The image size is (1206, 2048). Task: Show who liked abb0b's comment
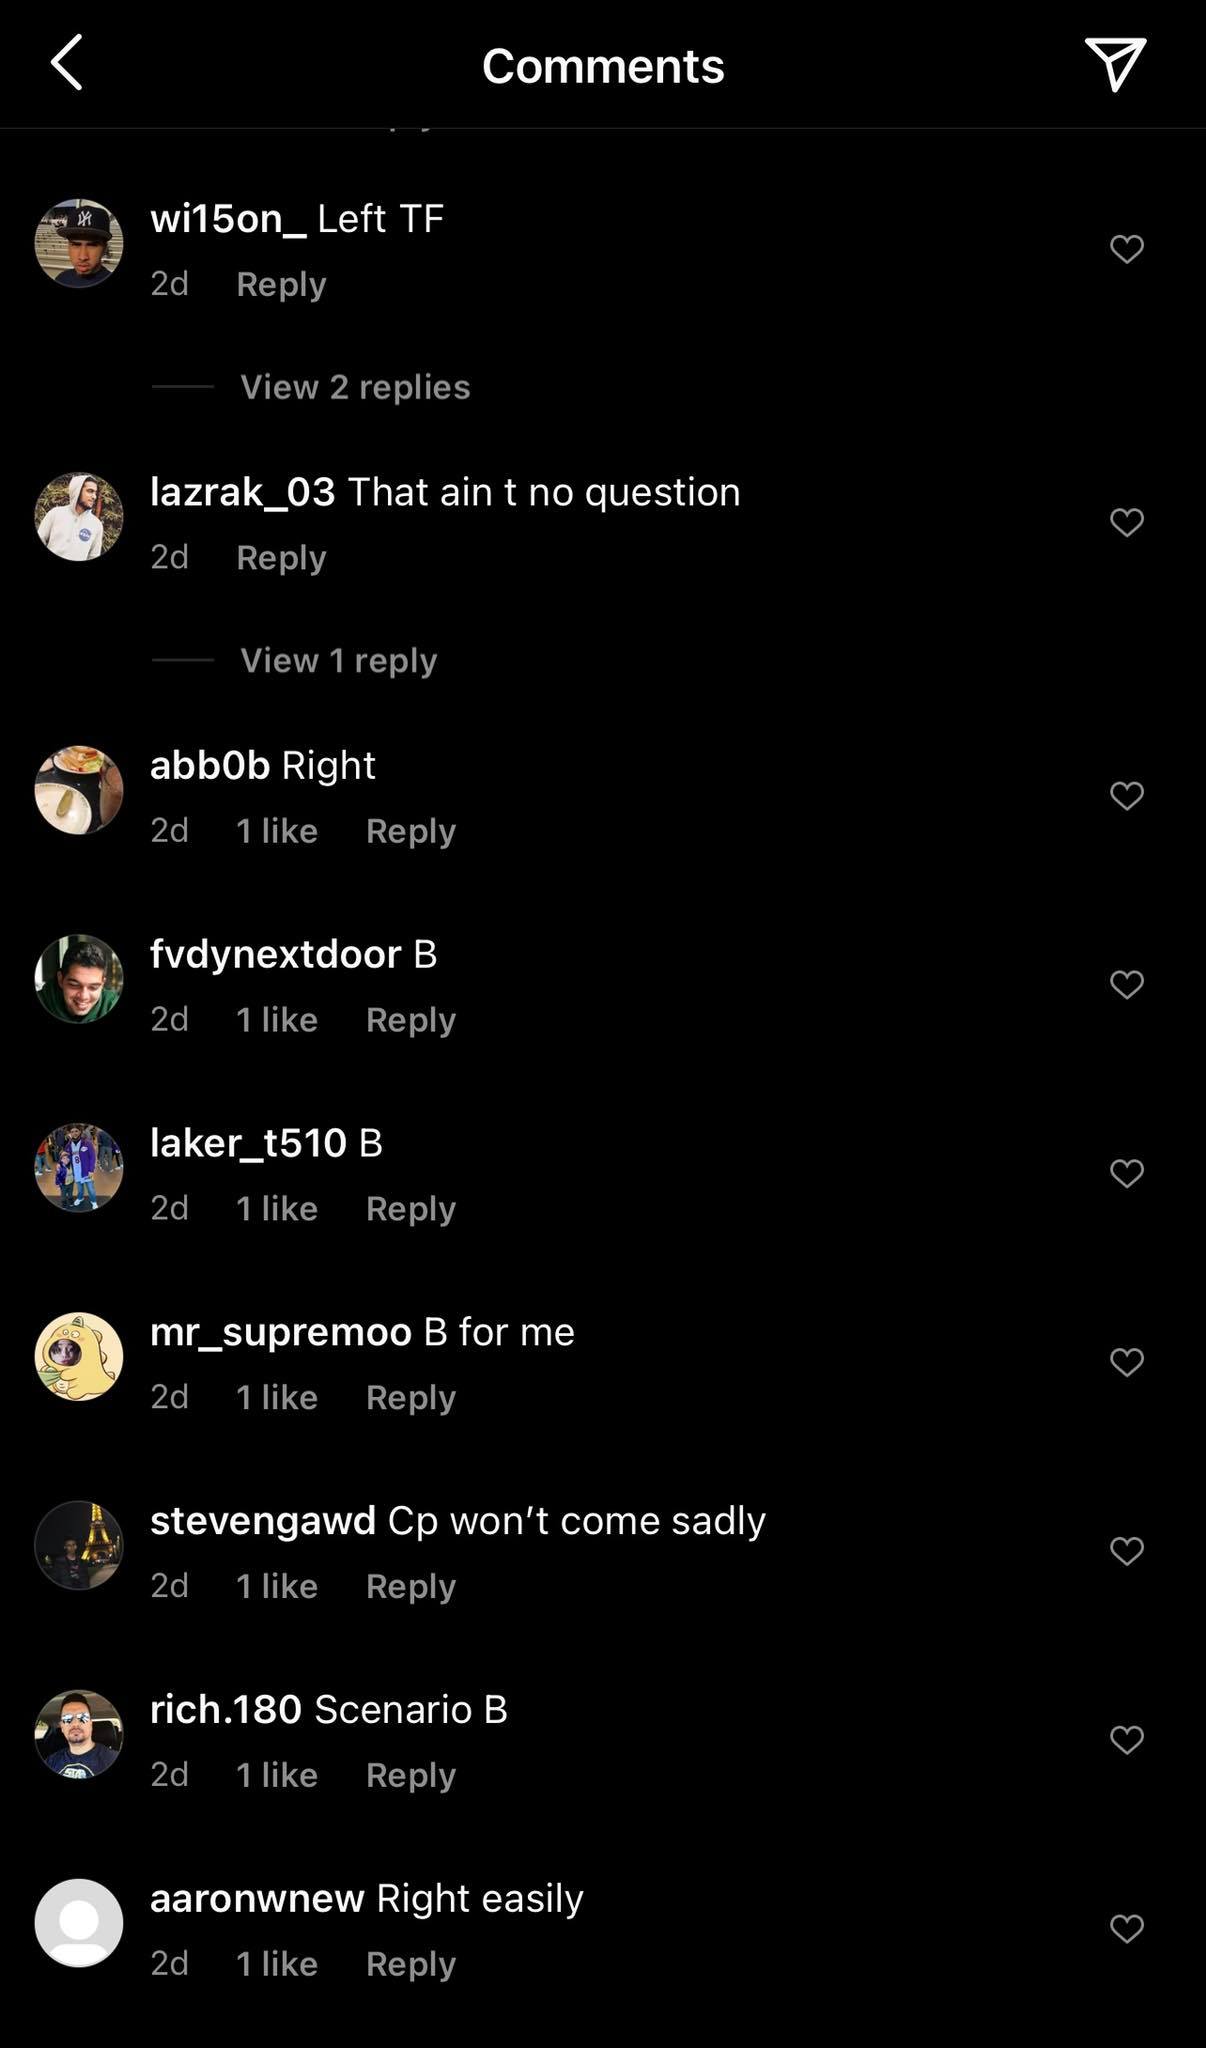coord(276,830)
